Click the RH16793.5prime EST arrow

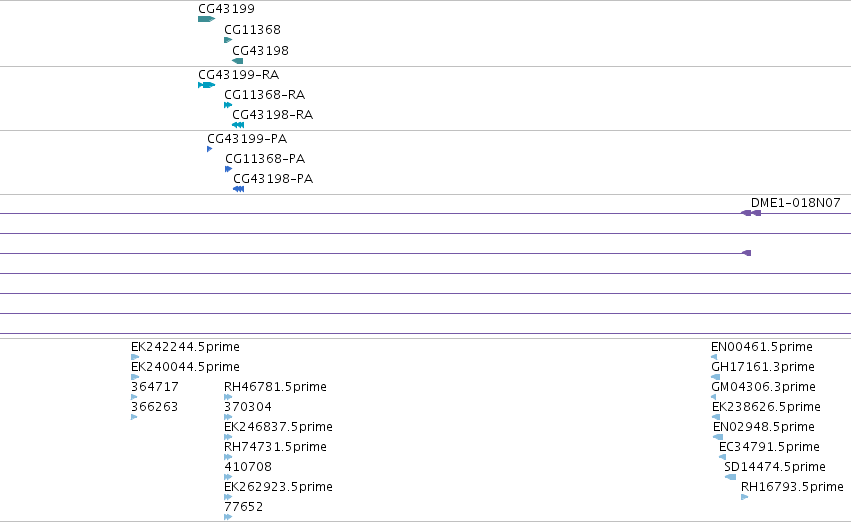pos(745,496)
